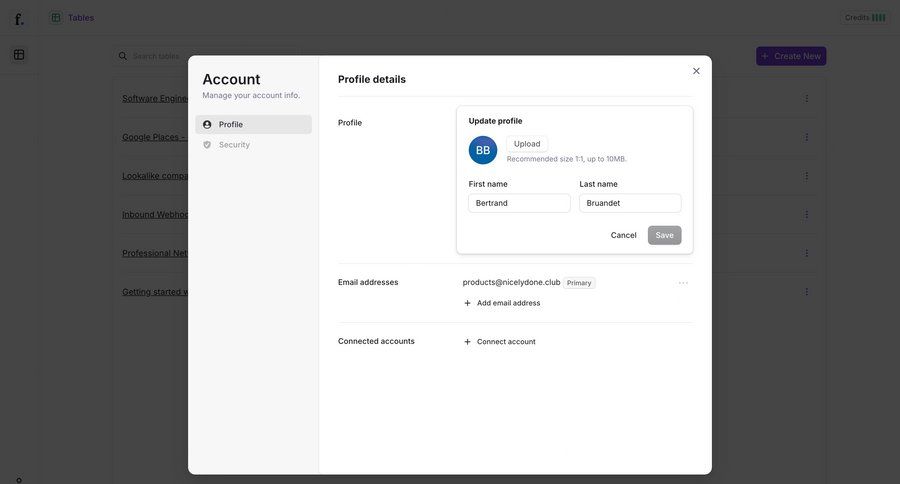Click the shield icon next to Security
The image size is (900, 484).
(x=207, y=145)
